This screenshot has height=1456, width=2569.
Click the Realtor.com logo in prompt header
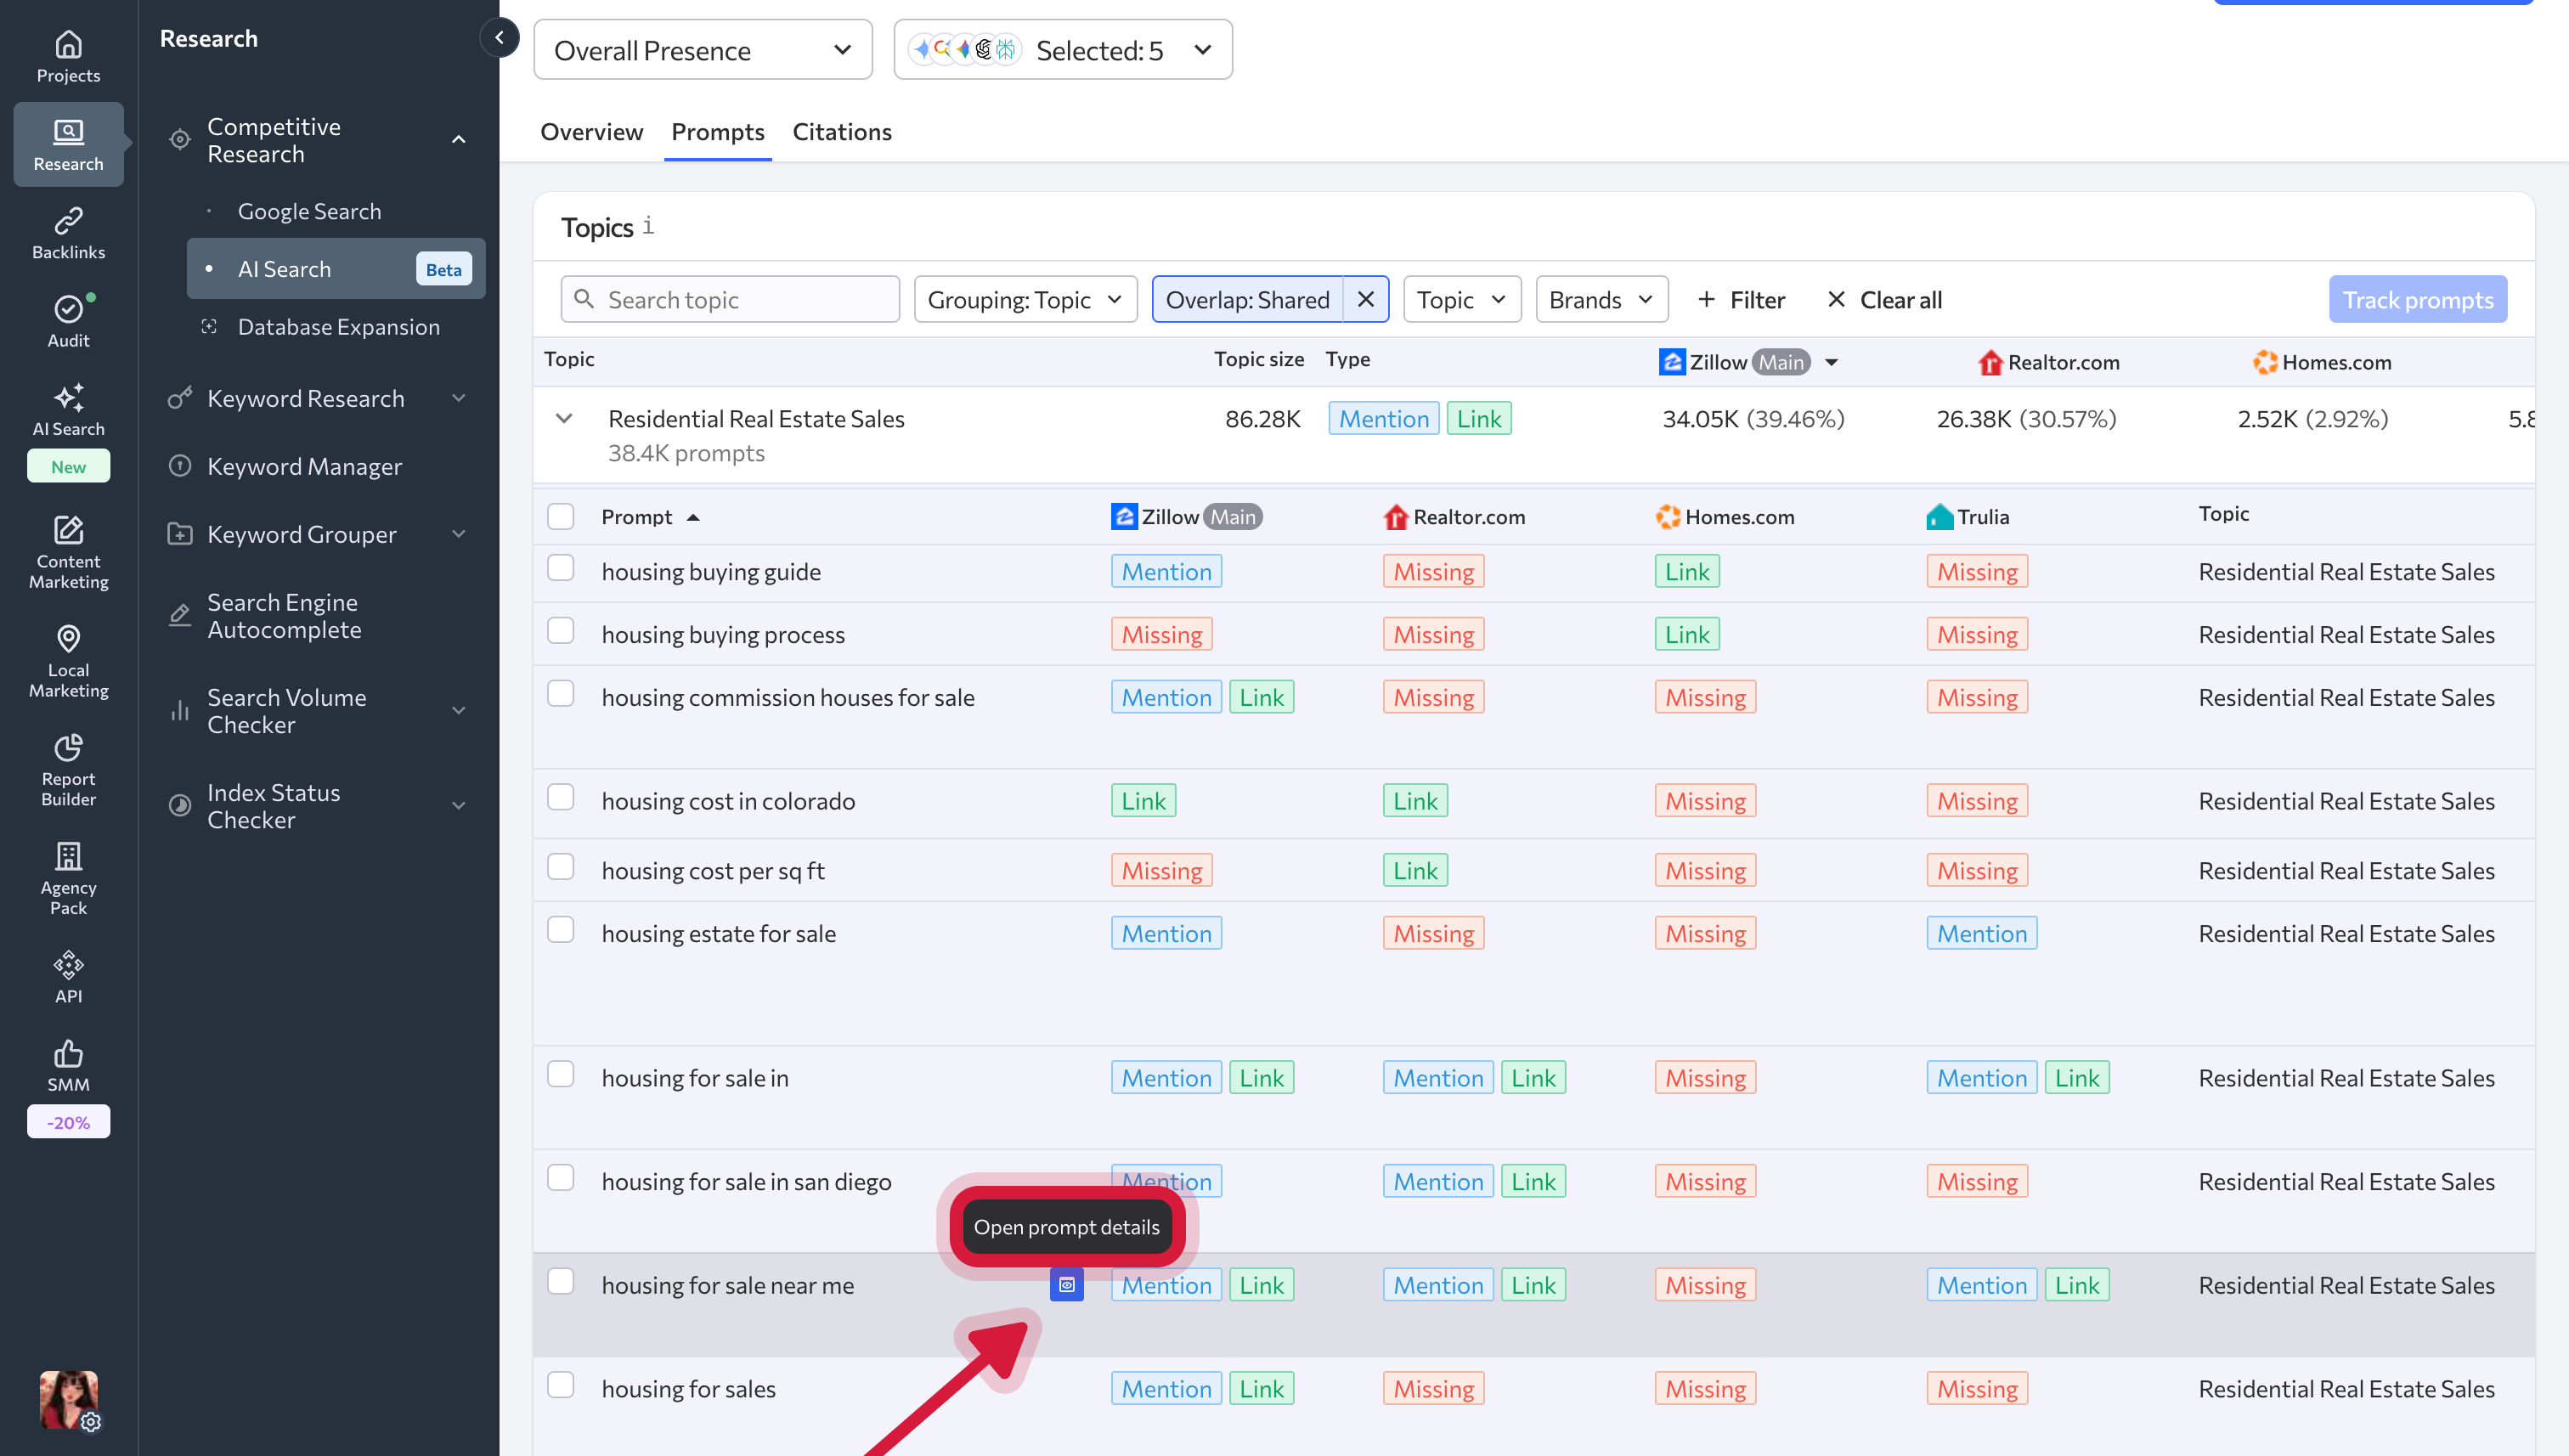tap(1396, 517)
